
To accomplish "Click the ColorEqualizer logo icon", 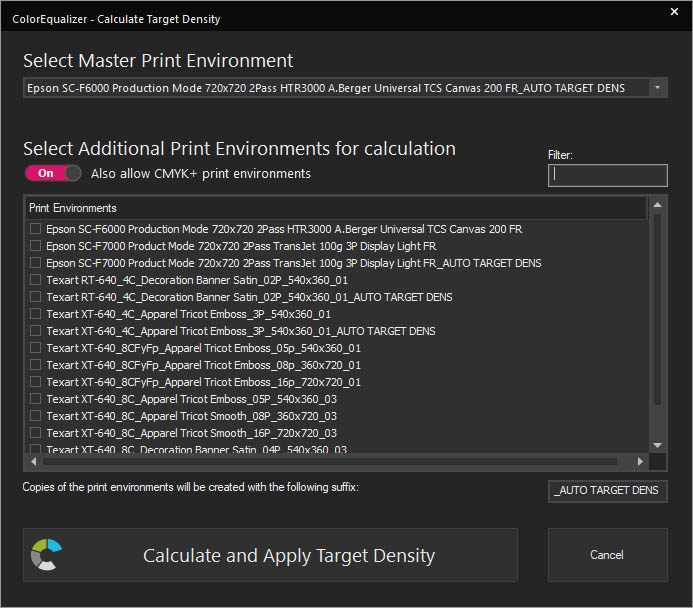I will point(46,555).
